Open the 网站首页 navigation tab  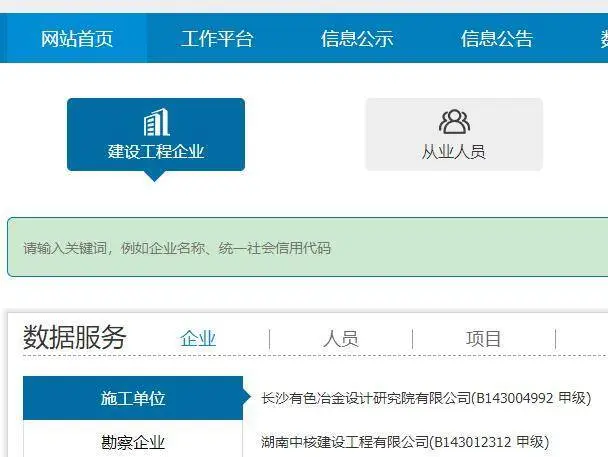[x=77, y=38]
